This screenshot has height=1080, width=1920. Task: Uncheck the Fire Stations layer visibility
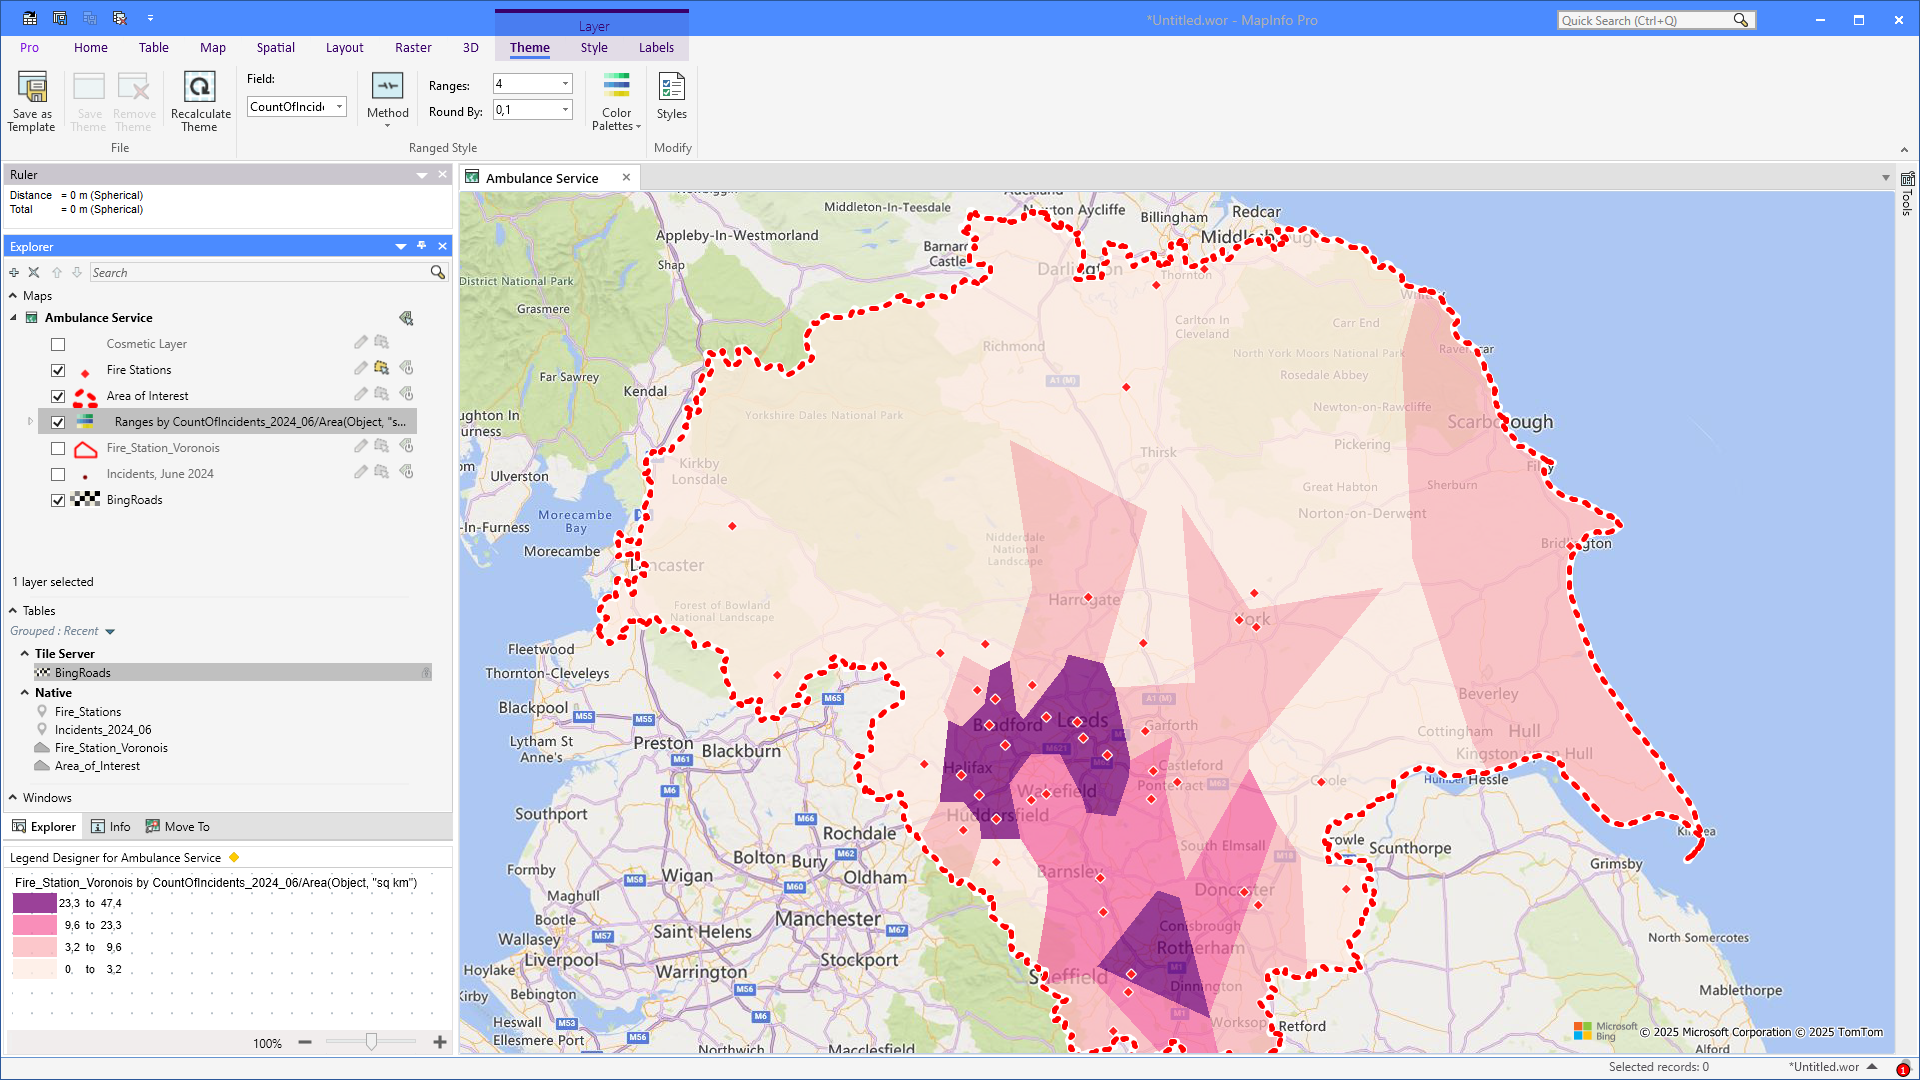click(58, 370)
